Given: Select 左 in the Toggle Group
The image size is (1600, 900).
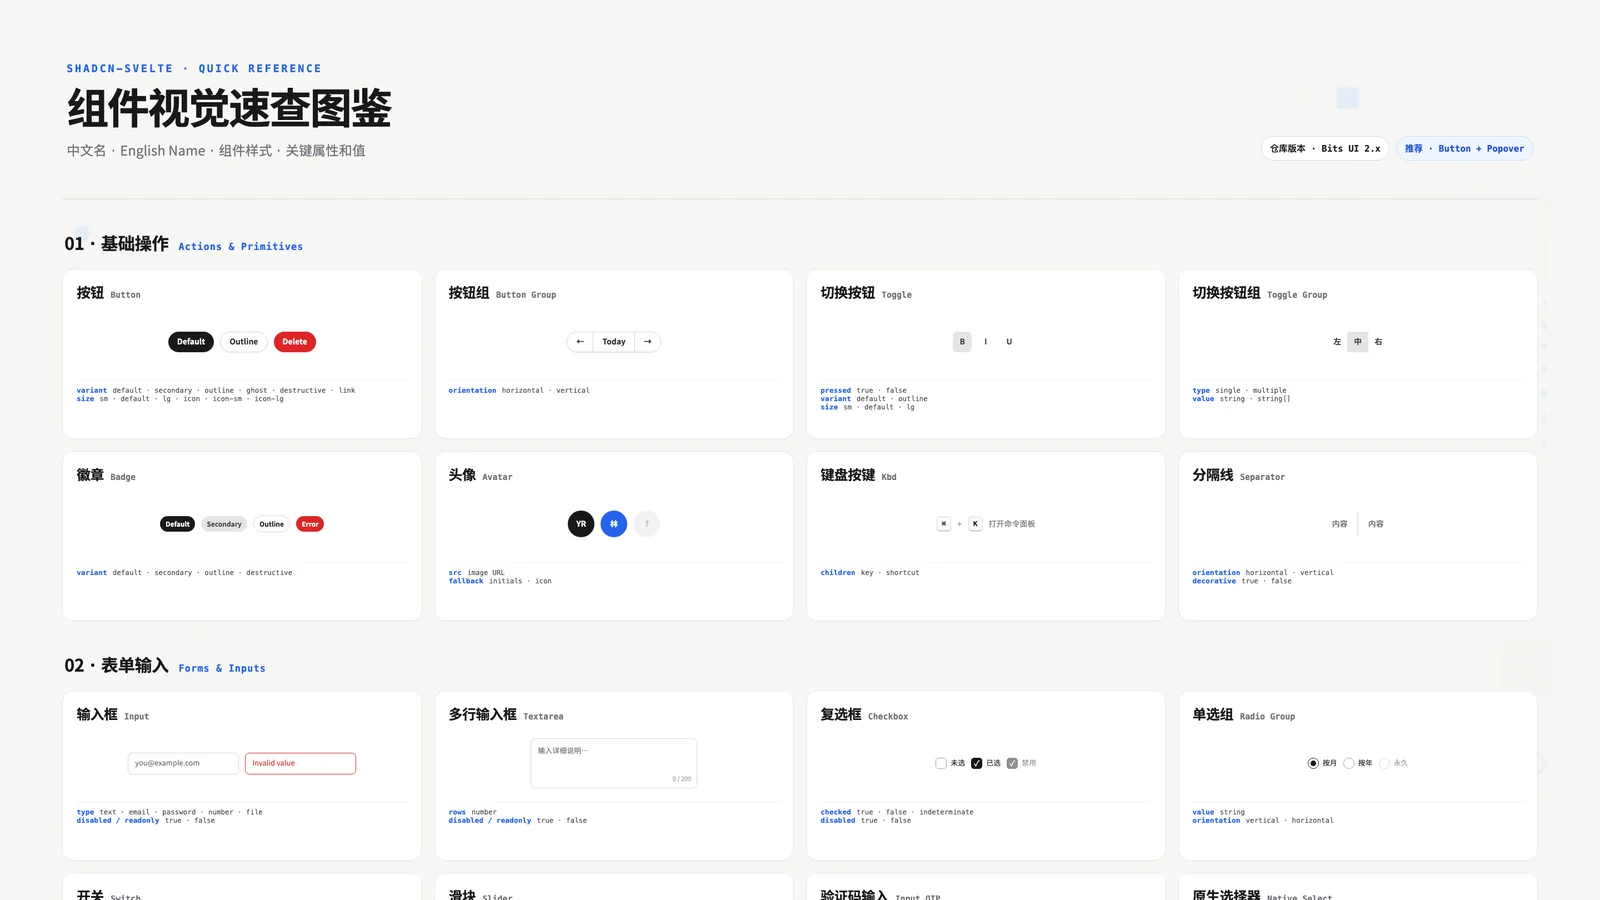Looking at the screenshot, I should (1337, 342).
